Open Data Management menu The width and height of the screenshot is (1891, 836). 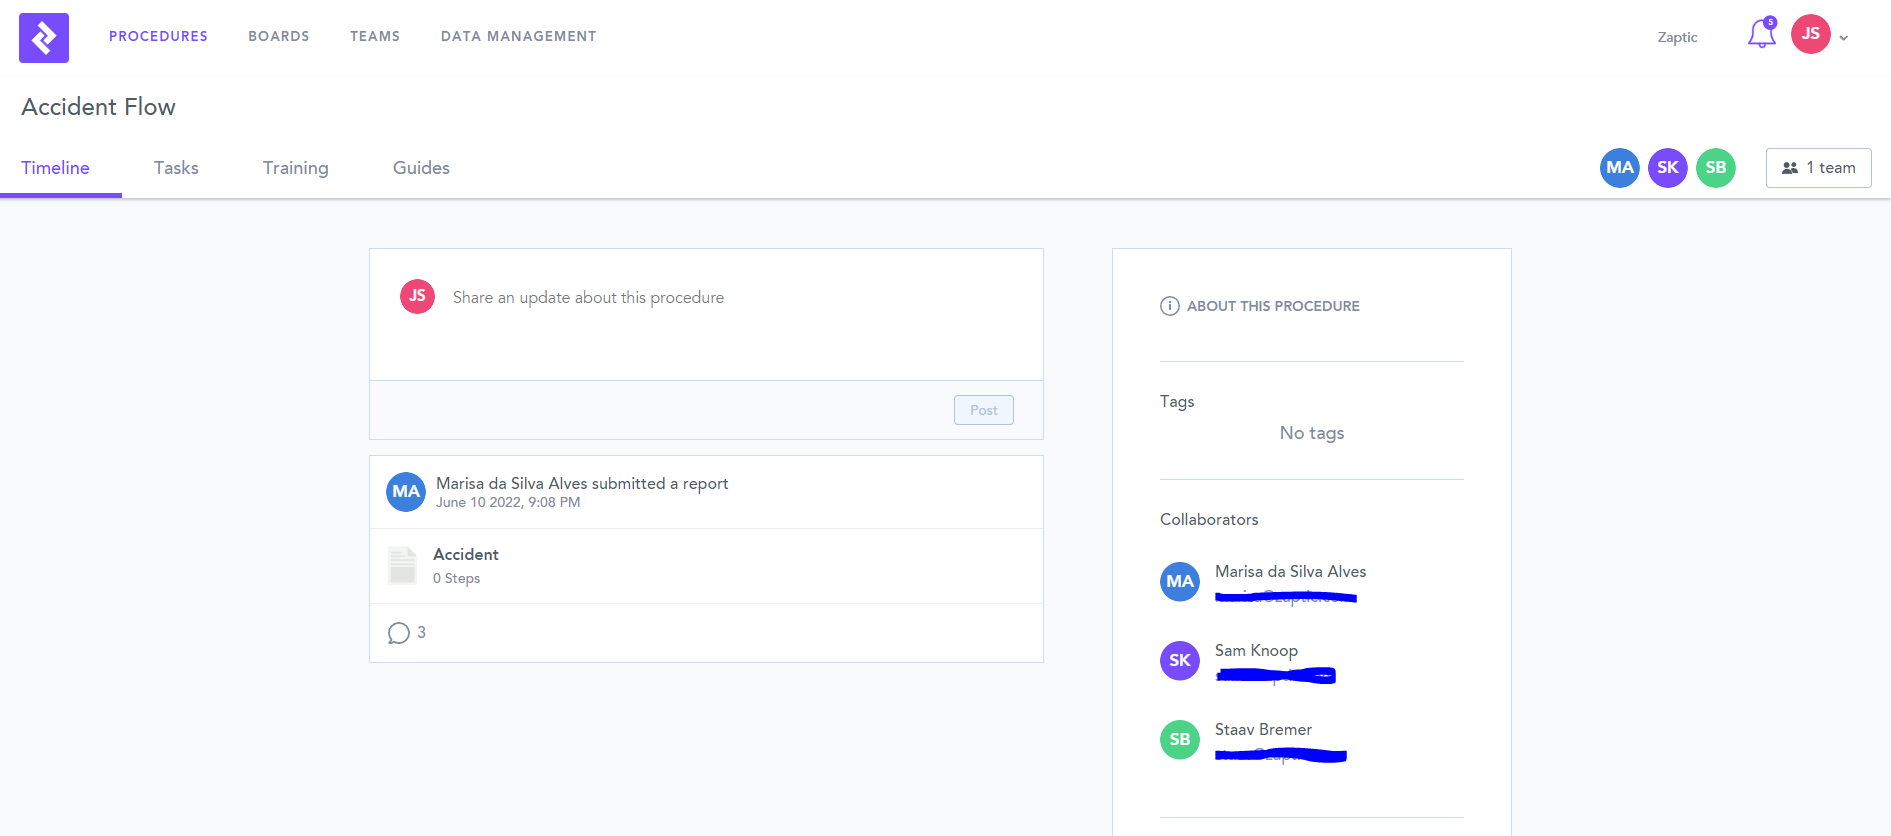518,36
